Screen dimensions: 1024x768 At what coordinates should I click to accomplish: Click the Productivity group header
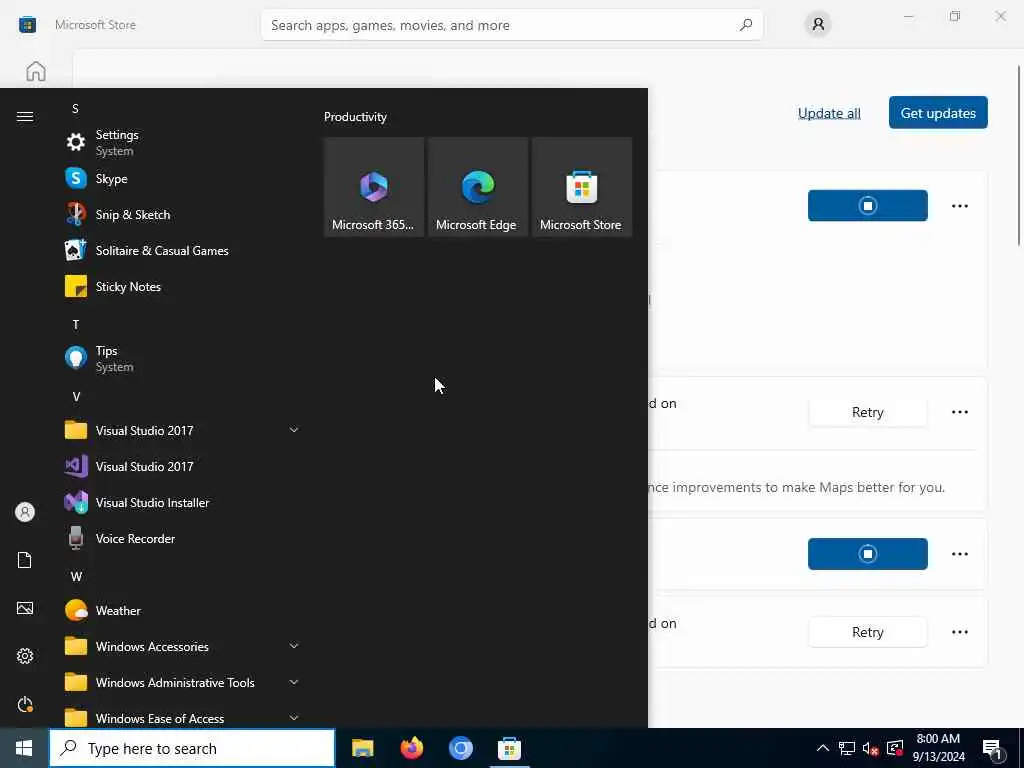pyautogui.click(x=355, y=117)
